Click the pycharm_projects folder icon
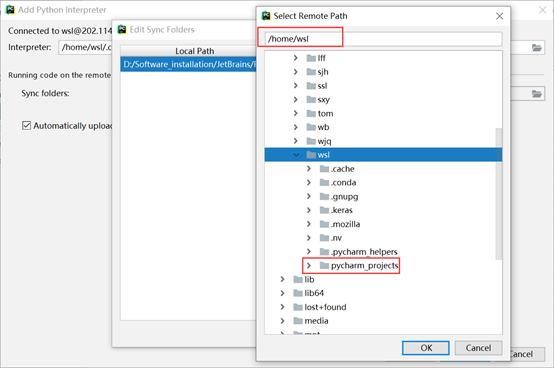Viewport: 554px width, 368px height. click(x=324, y=266)
